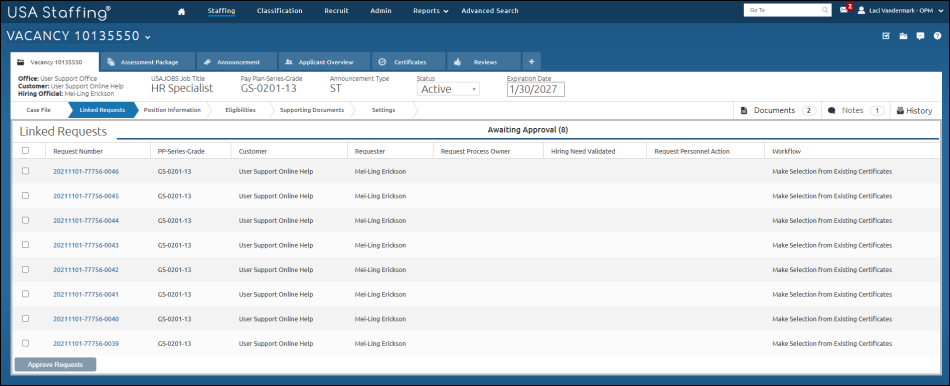Check request 20211101-77756-0042 checkbox

25,270
